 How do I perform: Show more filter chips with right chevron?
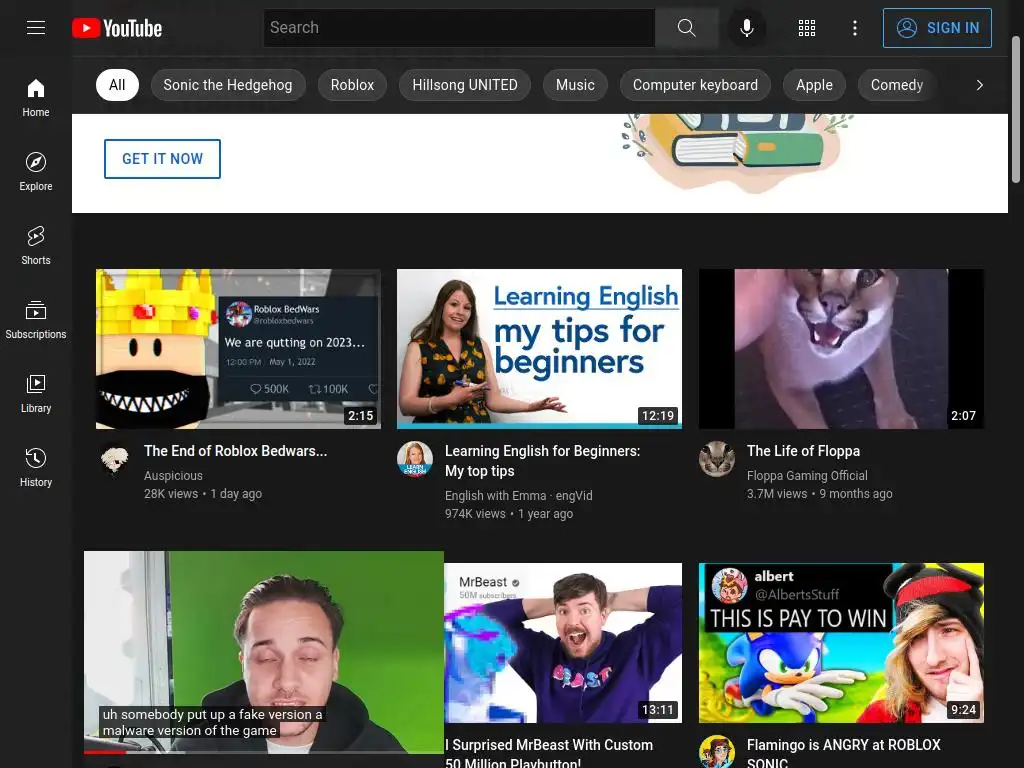(x=979, y=85)
